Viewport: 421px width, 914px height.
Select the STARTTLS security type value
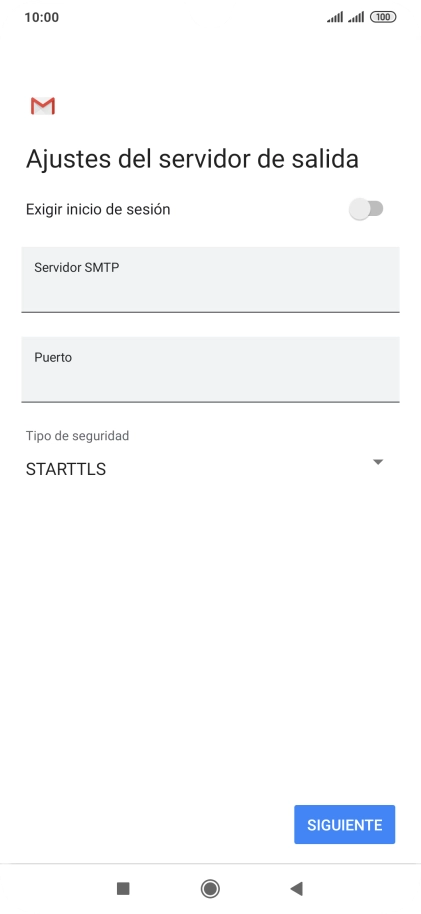pos(66,469)
